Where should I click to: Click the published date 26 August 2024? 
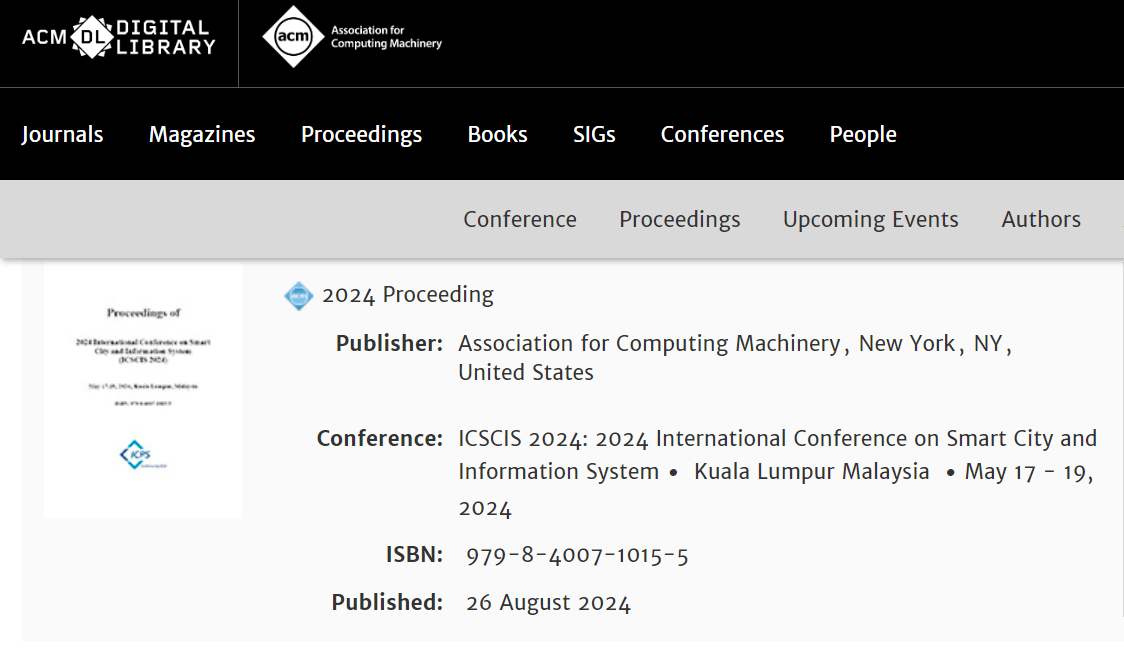(548, 602)
